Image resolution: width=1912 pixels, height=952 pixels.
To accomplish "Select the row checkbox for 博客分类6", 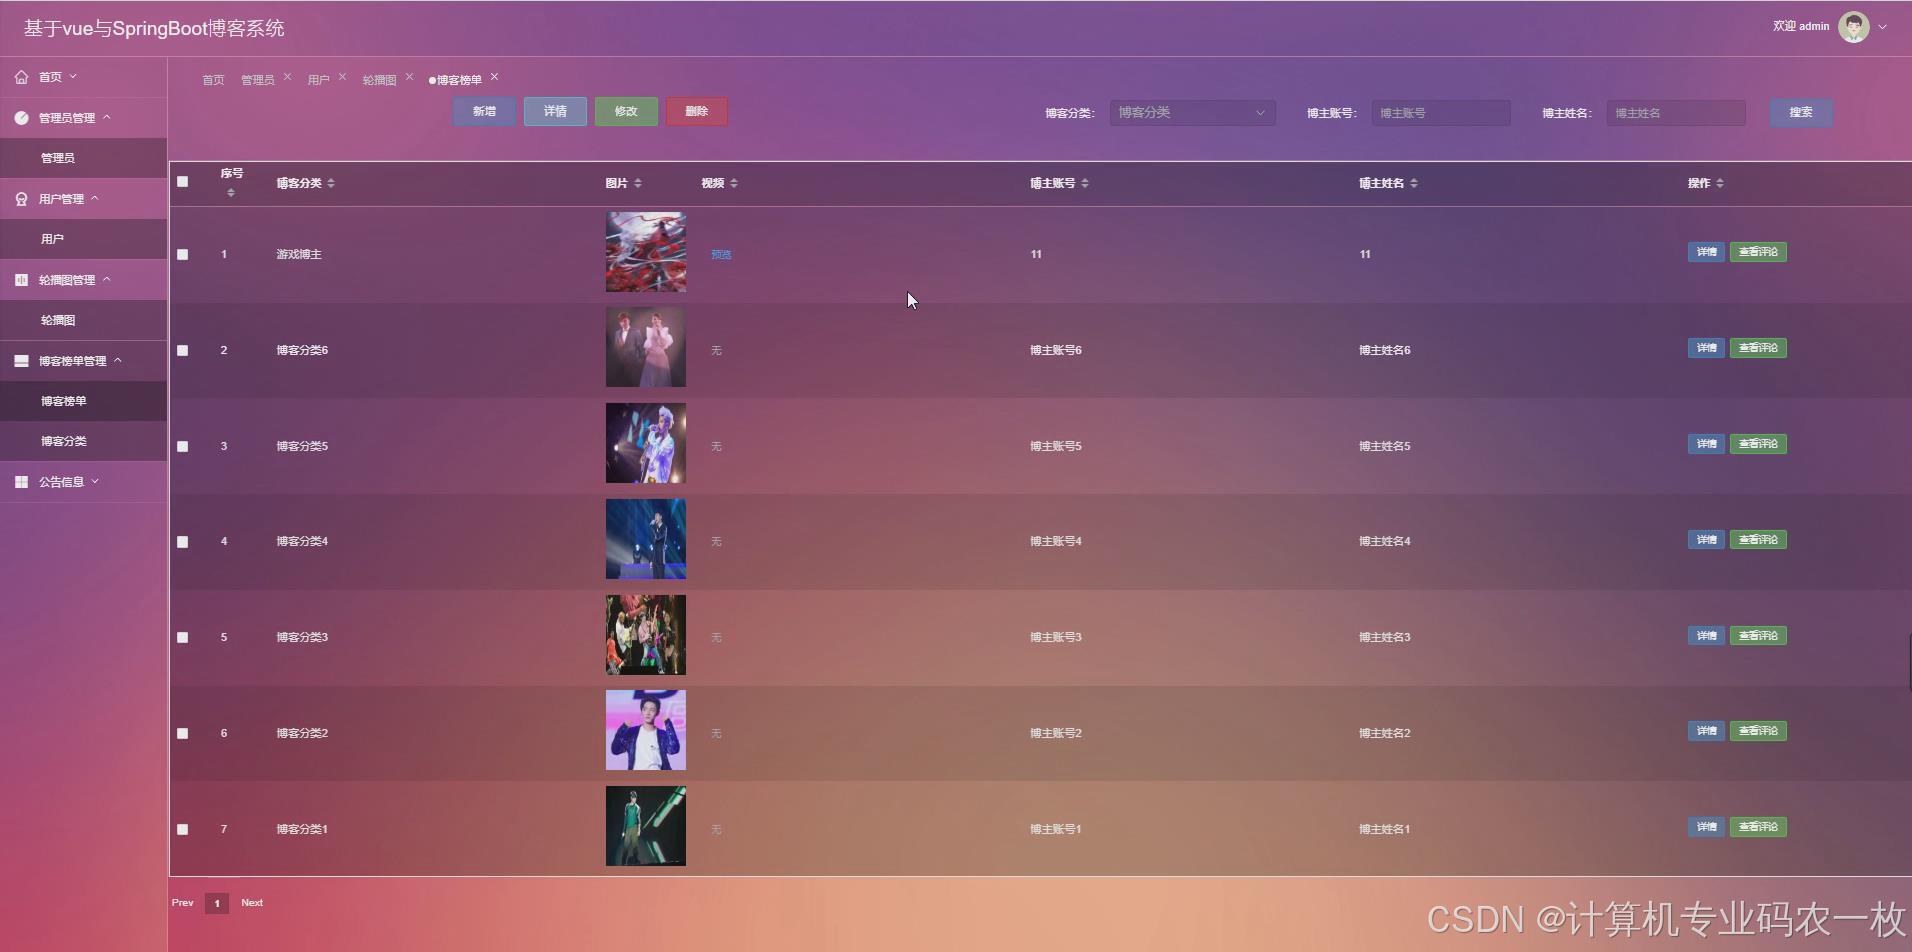I will click(182, 351).
